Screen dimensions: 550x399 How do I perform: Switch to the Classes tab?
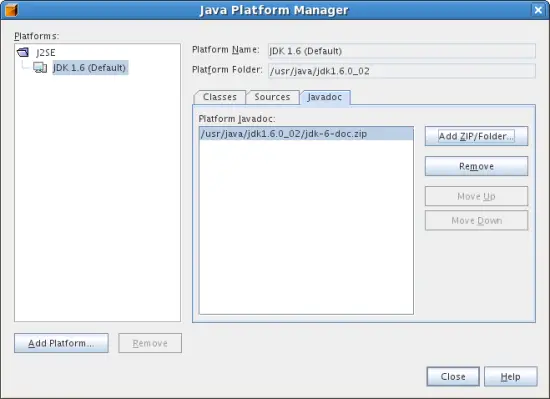[x=220, y=97]
